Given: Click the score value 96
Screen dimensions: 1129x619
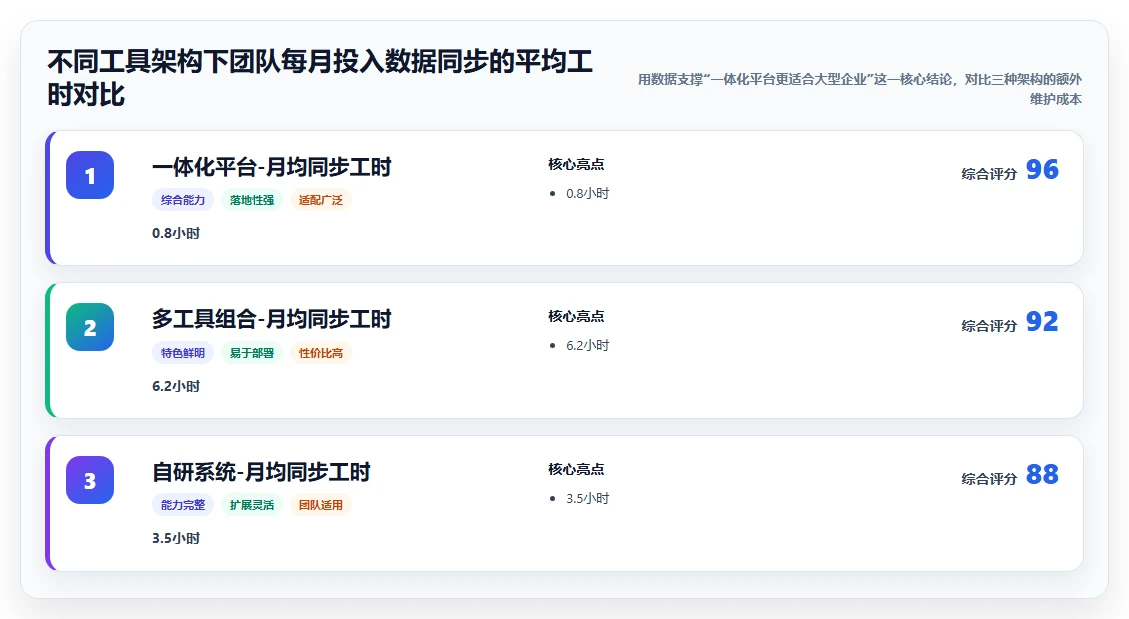Looking at the screenshot, I should (1042, 170).
